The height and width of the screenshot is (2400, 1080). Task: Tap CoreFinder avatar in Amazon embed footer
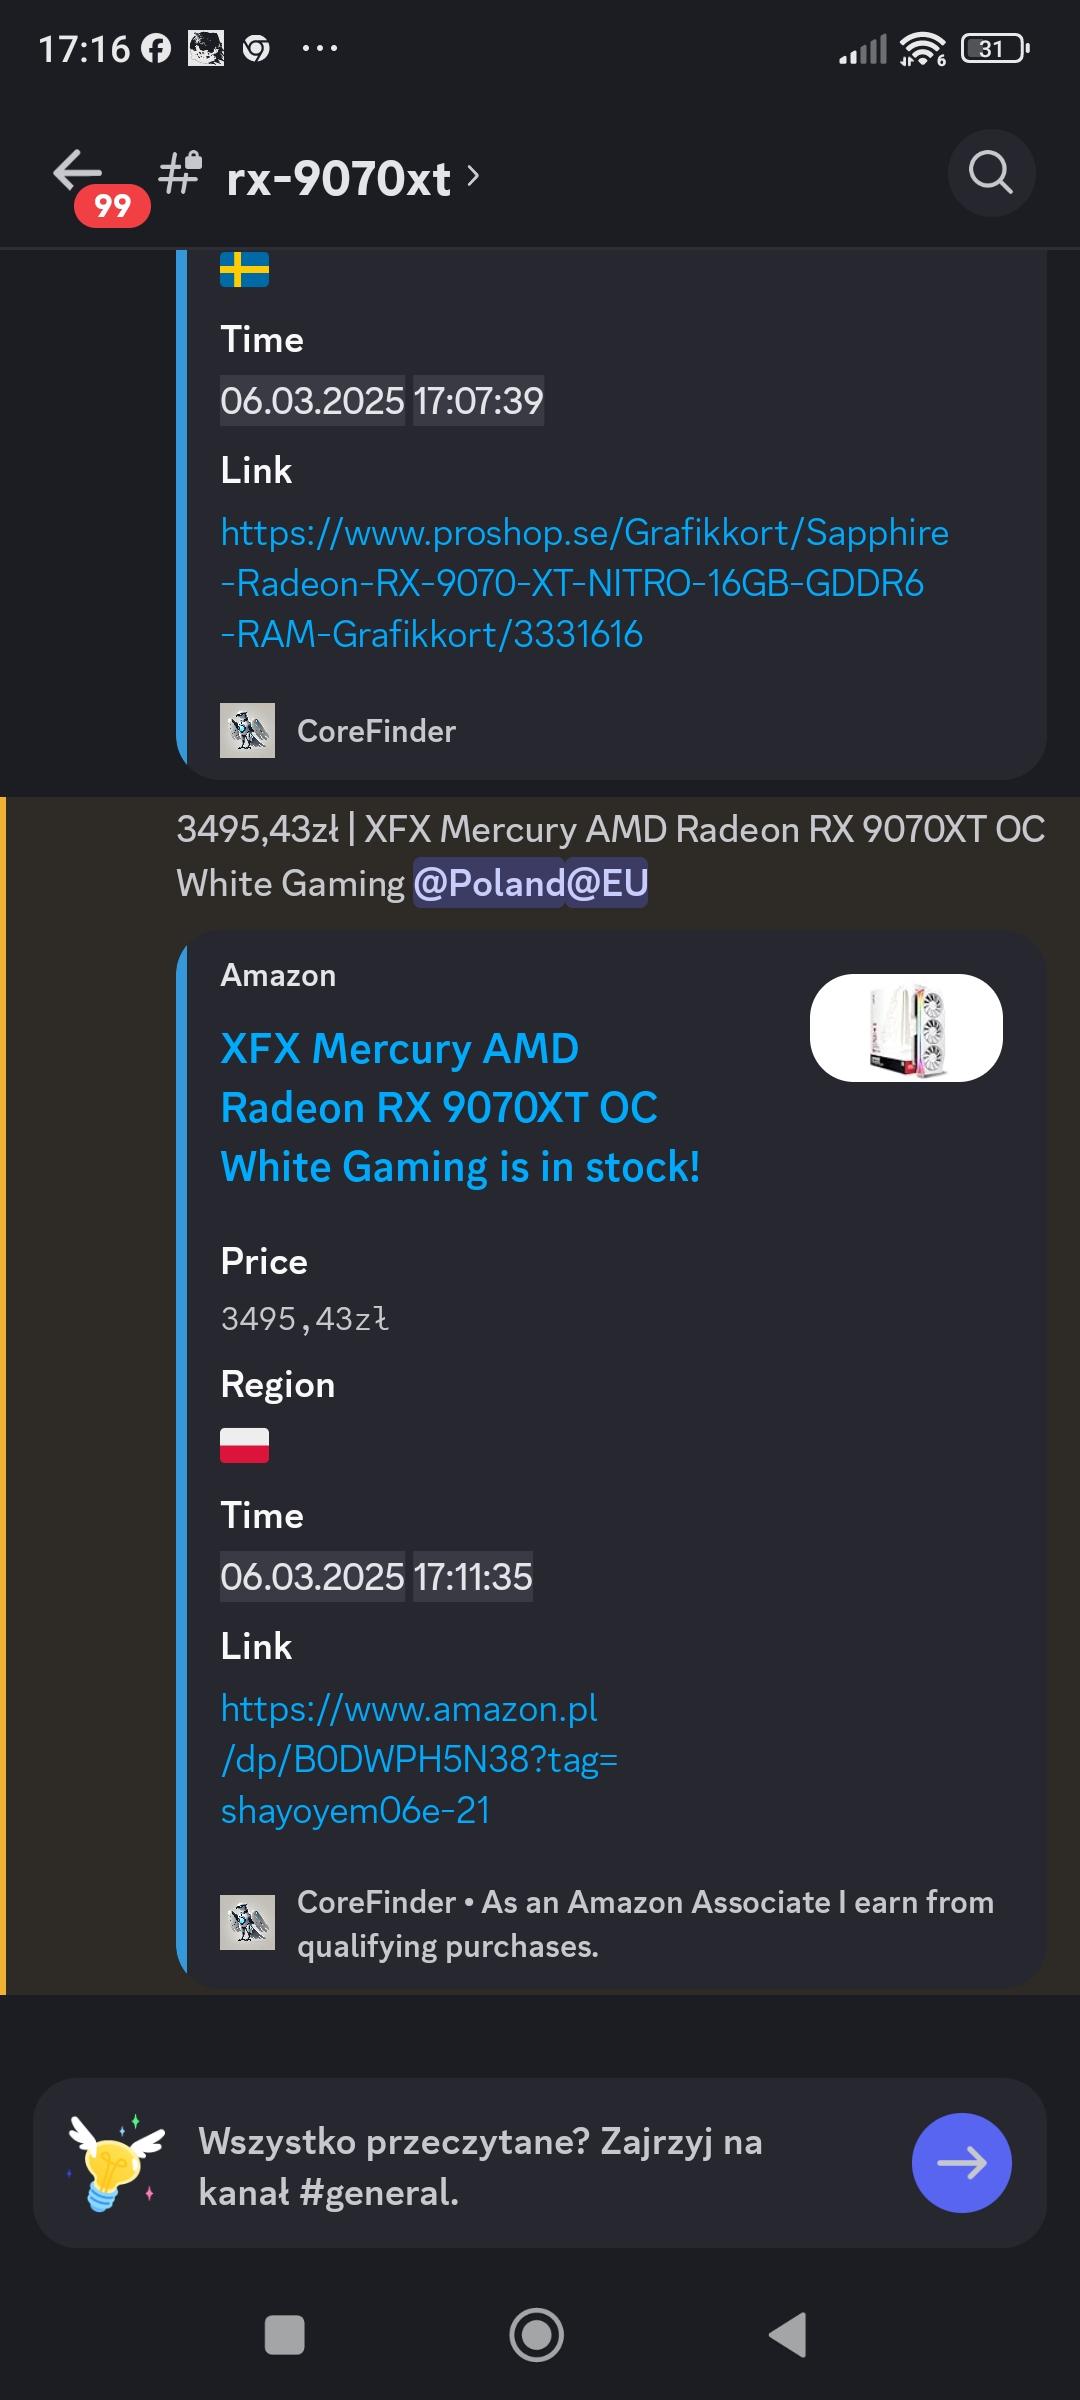tap(247, 1922)
